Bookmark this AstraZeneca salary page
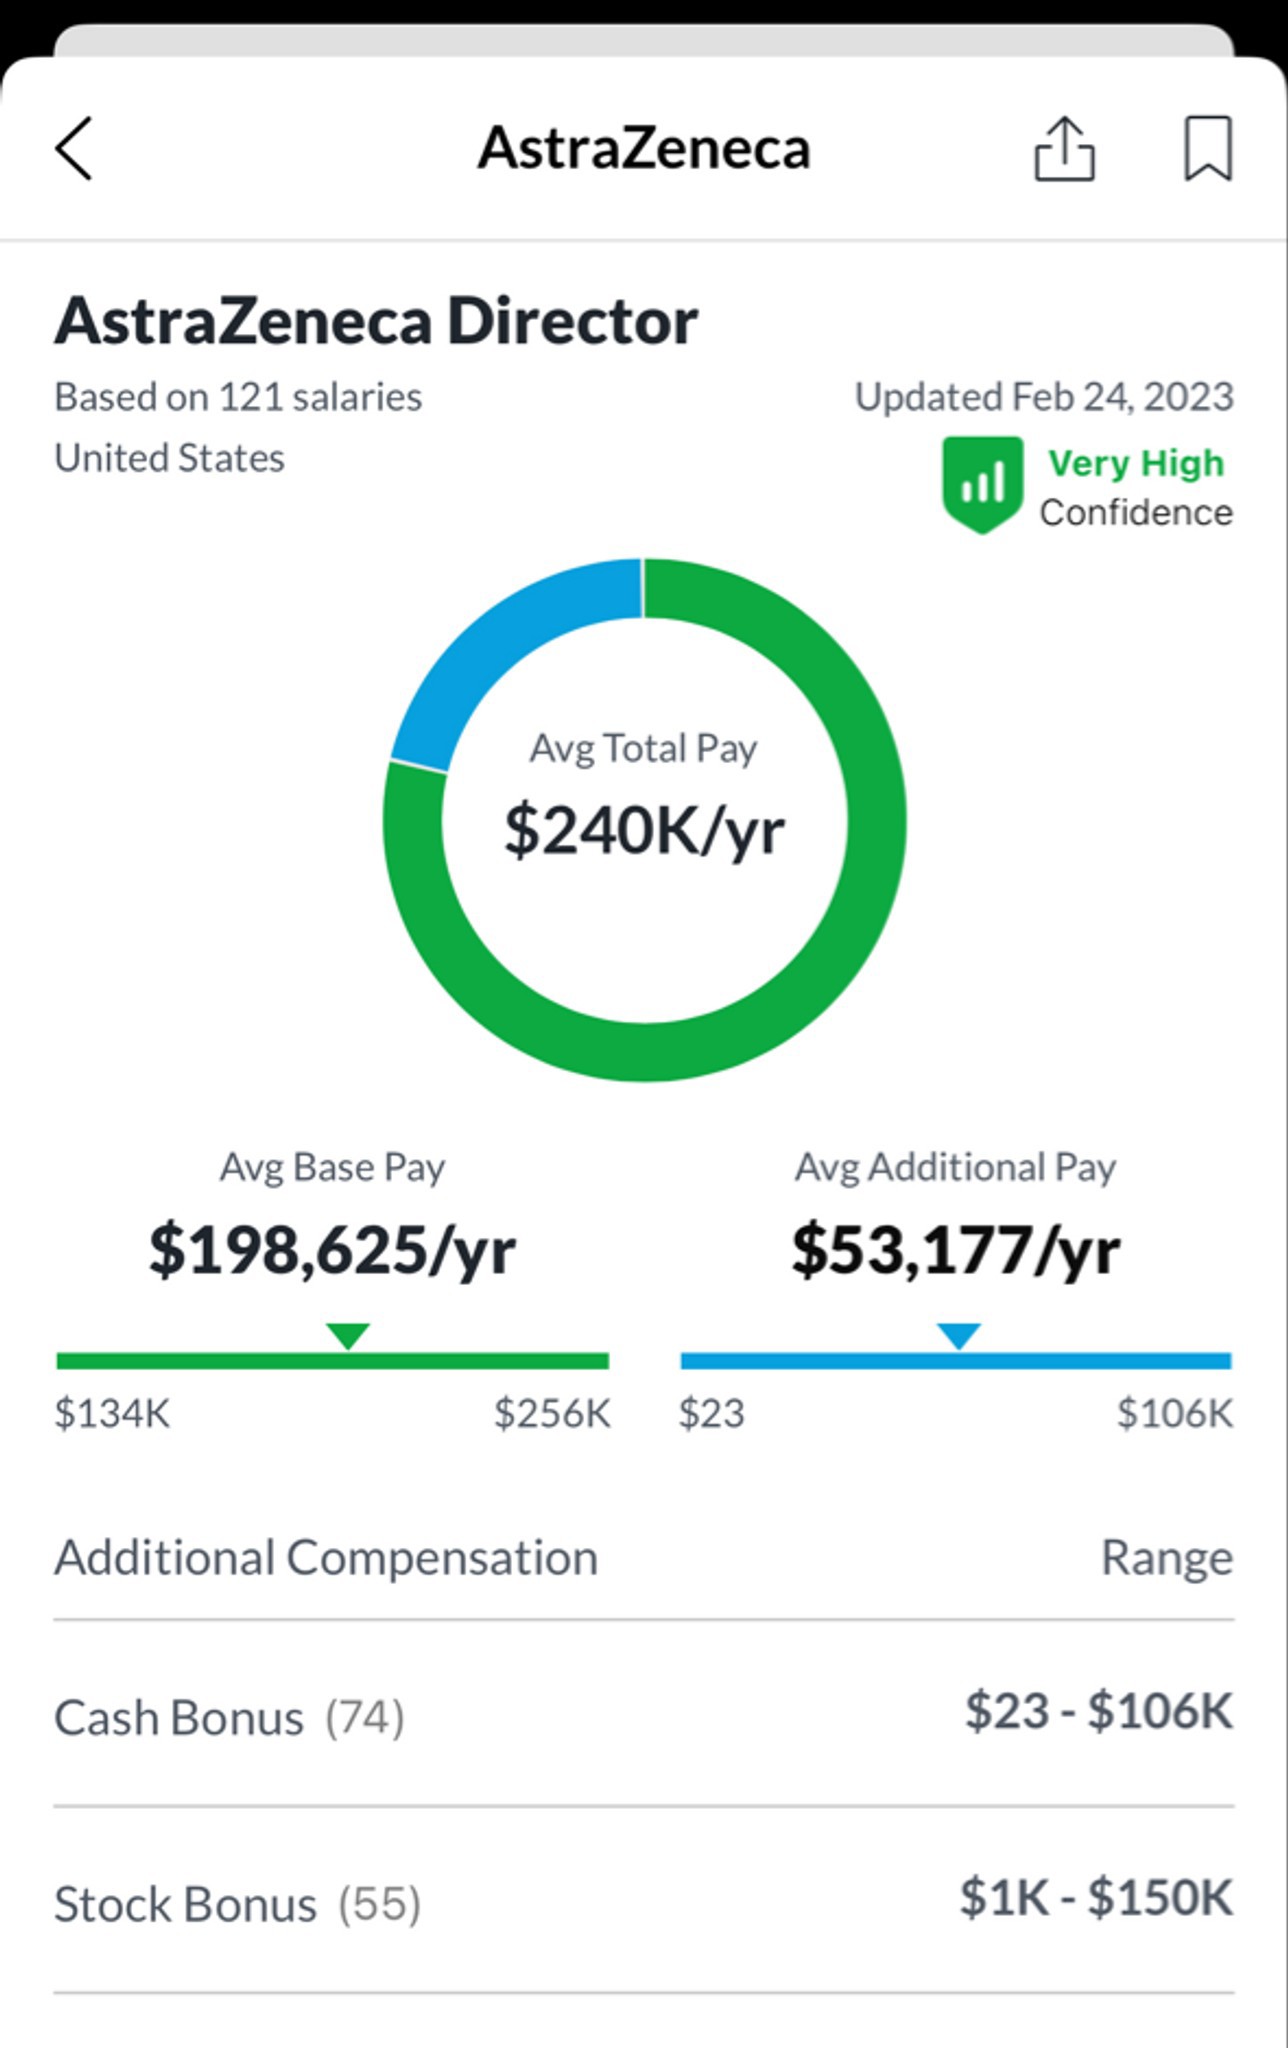Screen dimensions: 1288x2048 click(x=1208, y=149)
